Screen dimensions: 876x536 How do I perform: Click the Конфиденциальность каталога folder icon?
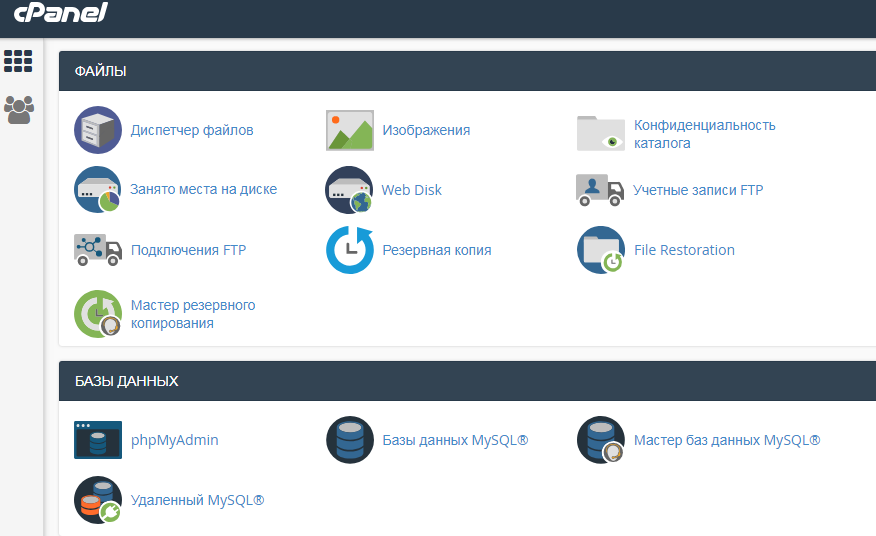tap(601, 133)
